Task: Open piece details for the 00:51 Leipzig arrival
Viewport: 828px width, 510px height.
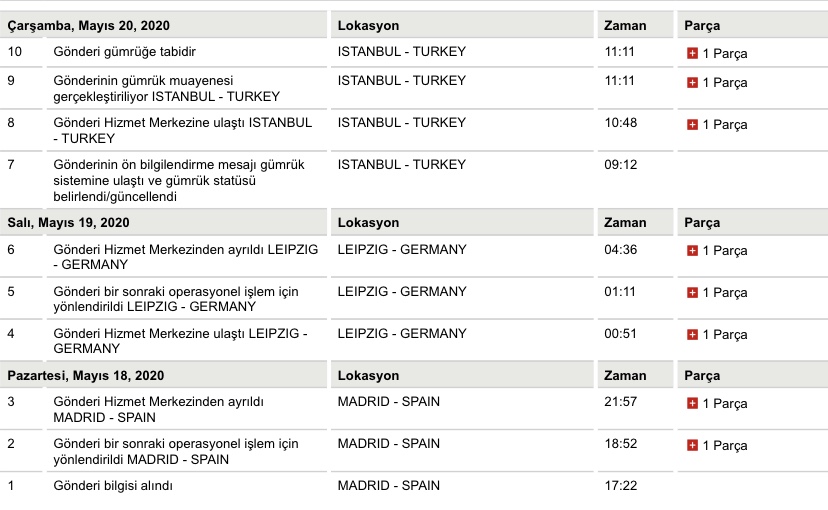Action: point(692,335)
